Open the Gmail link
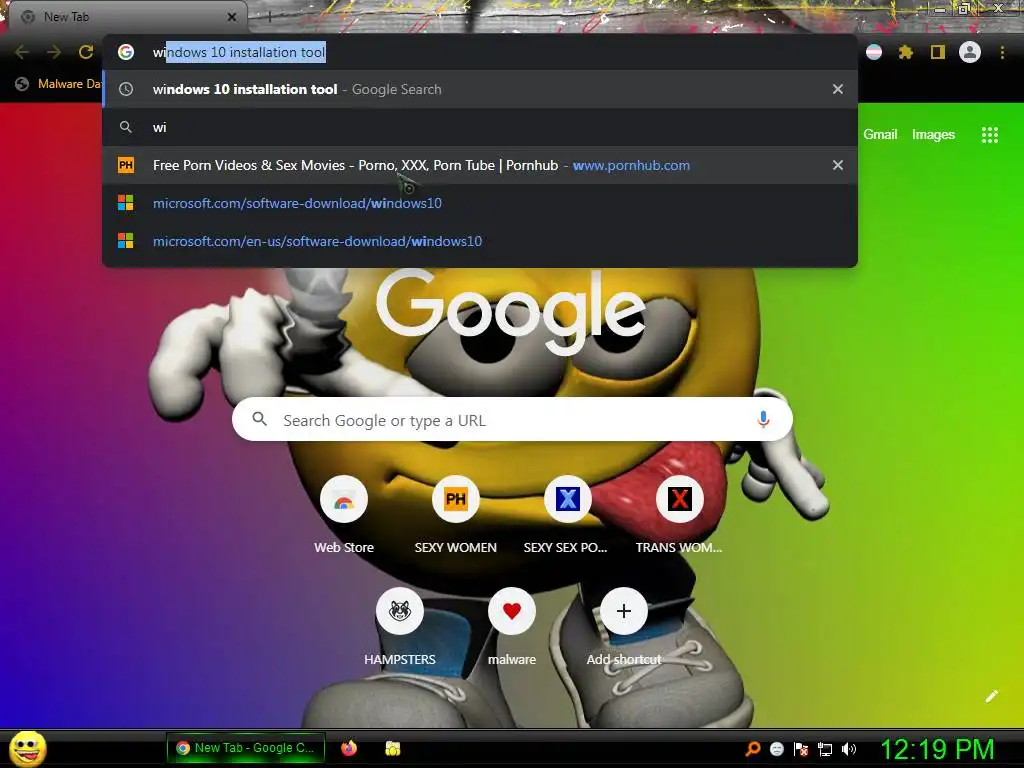The width and height of the screenshot is (1024, 768). [x=880, y=135]
